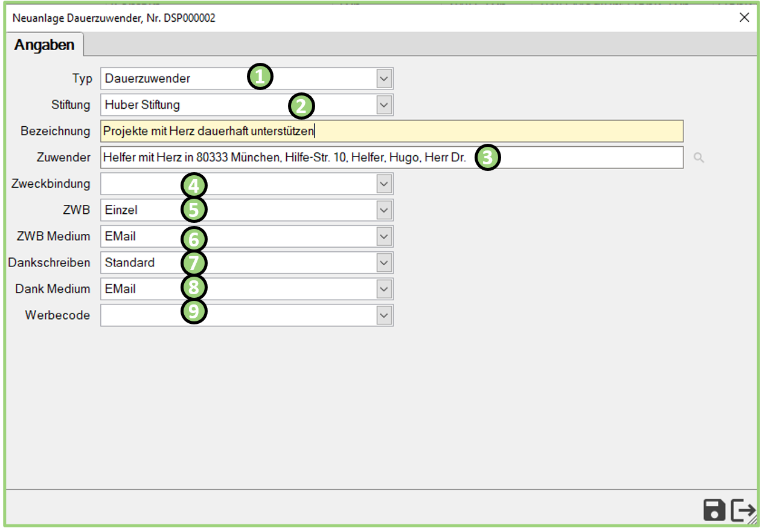Open the Zweckbindung dropdown
765x531 pixels.
(384, 184)
